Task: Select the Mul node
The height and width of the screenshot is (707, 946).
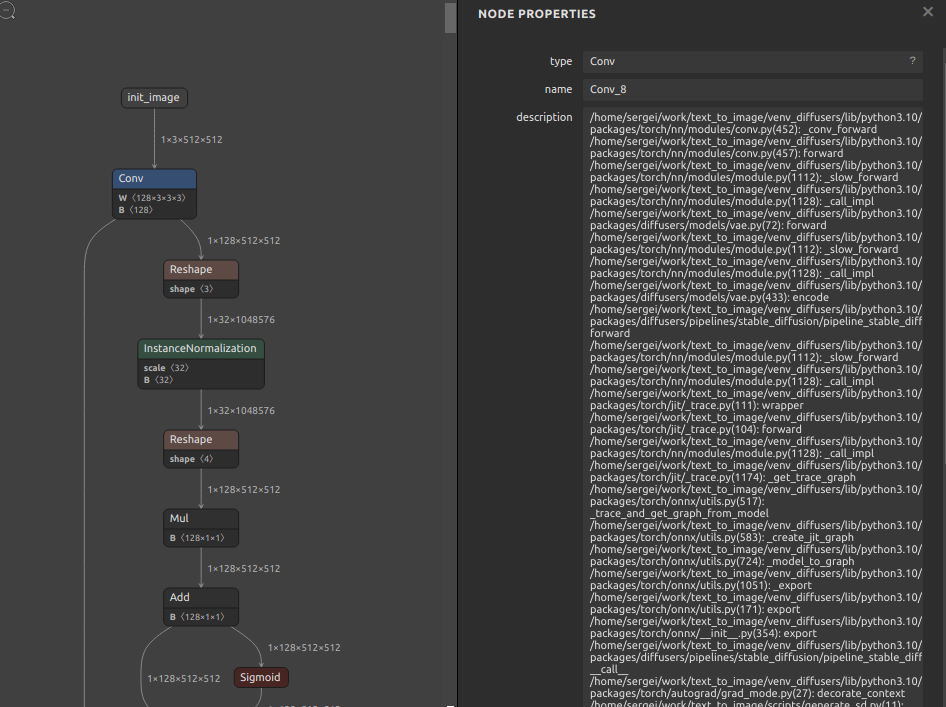Action: [201, 528]
